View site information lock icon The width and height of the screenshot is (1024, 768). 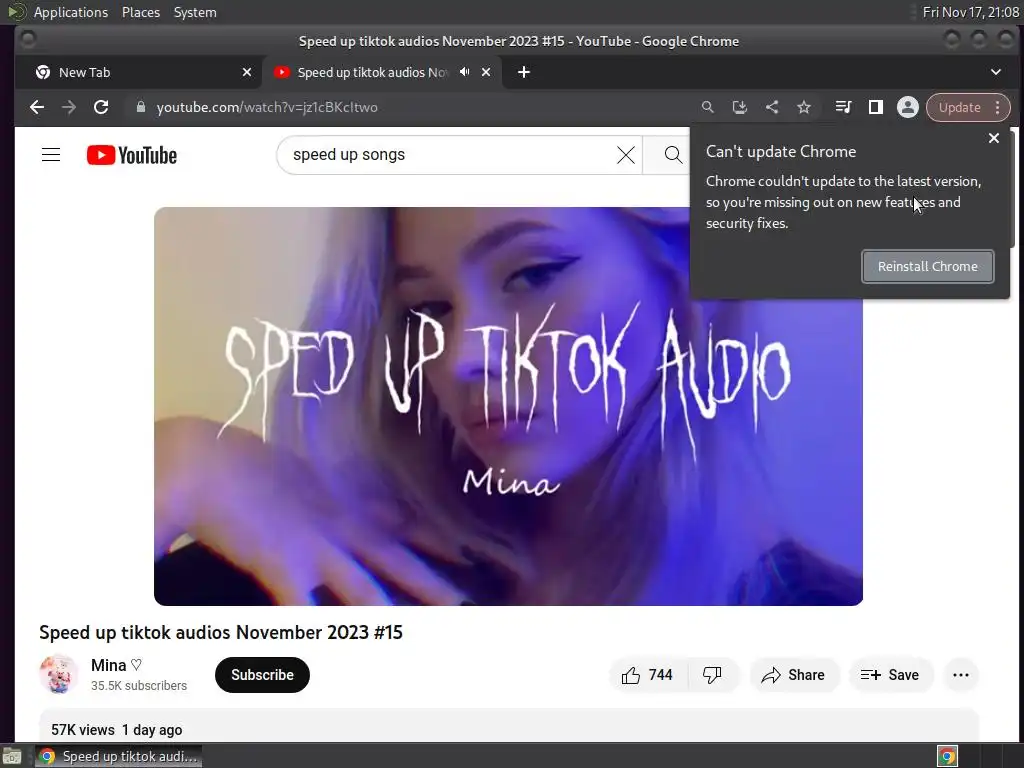(140, 107)
